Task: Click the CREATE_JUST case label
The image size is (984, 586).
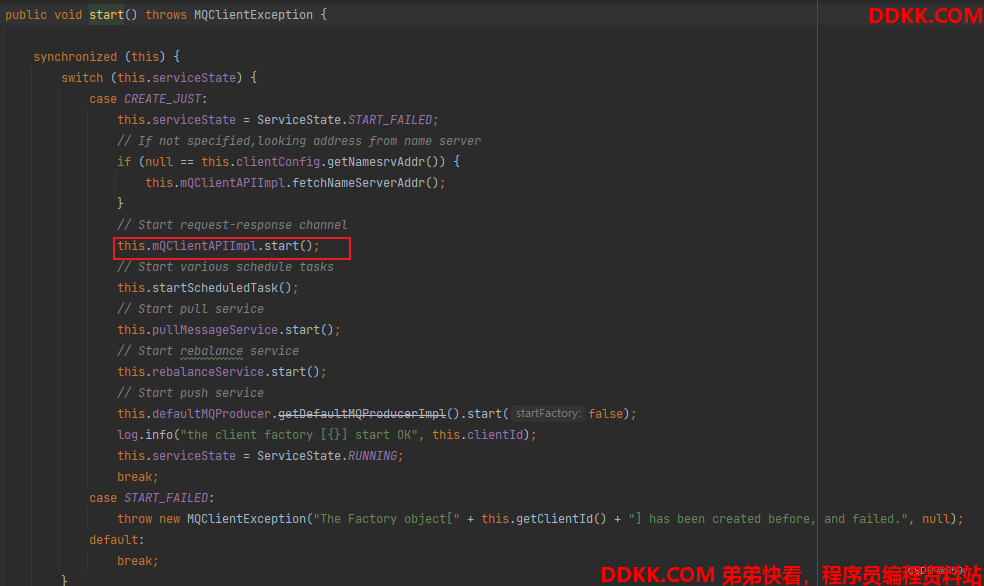Action: [163, 99]
